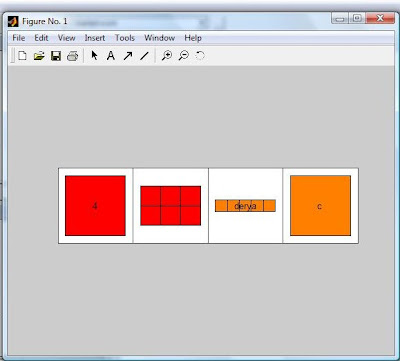Click the orange square labeled c
400x361 pixels.
(320, 206)
